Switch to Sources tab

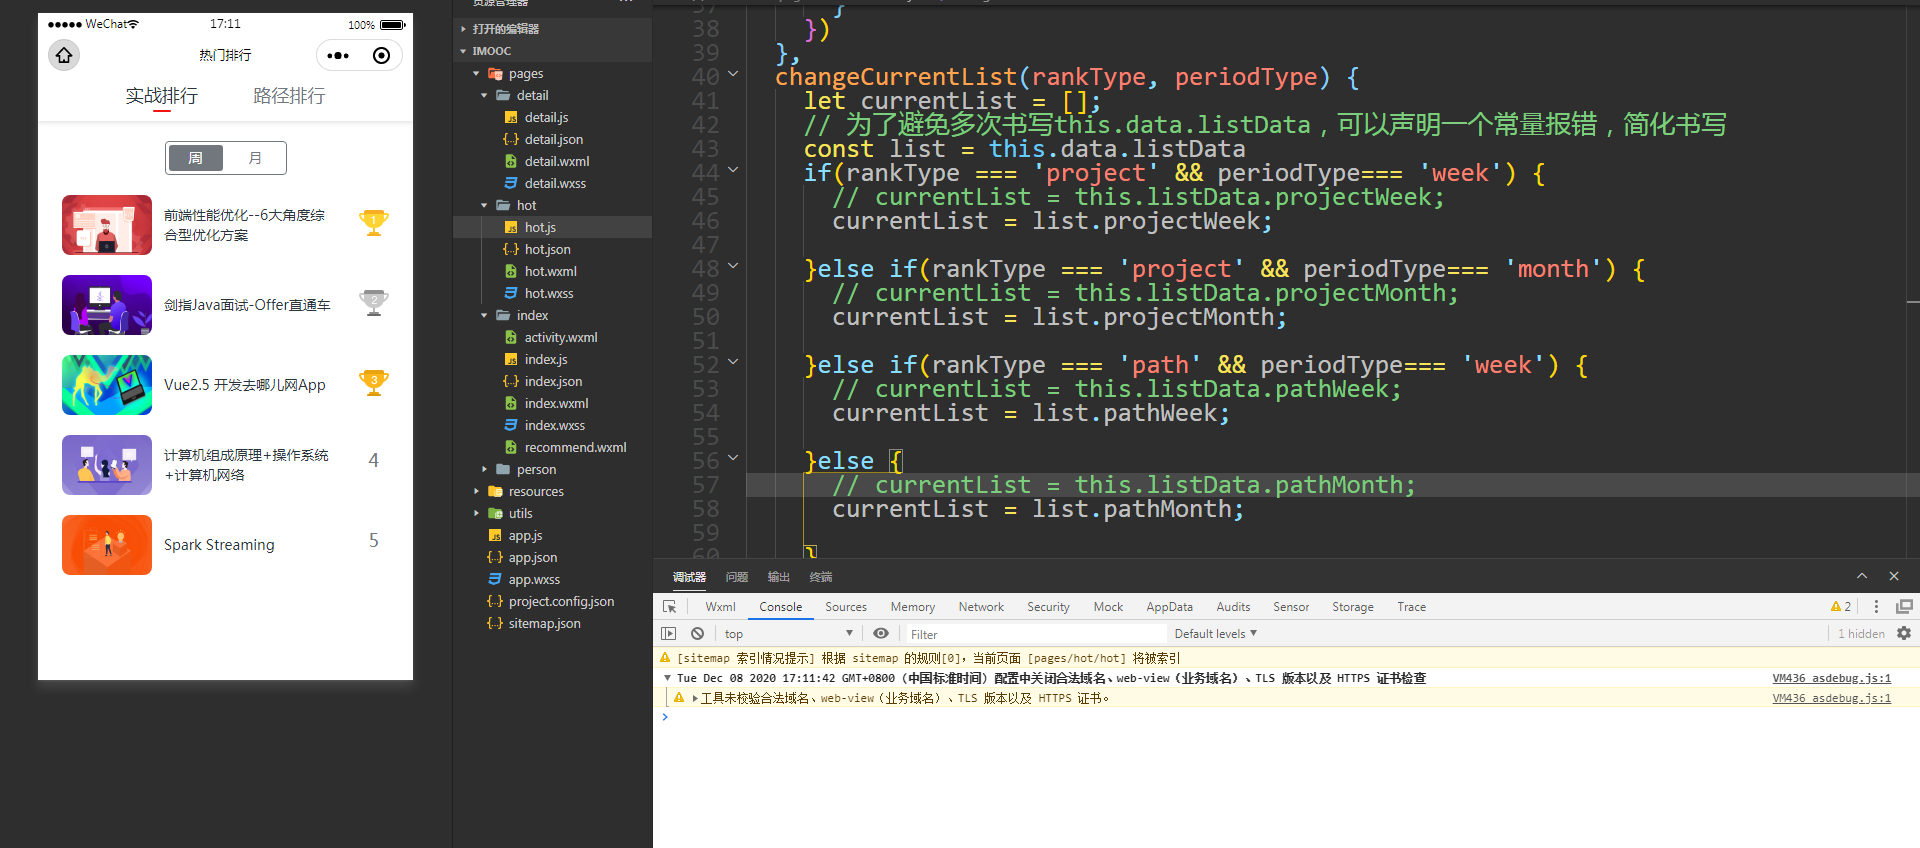tap(846, 607)
